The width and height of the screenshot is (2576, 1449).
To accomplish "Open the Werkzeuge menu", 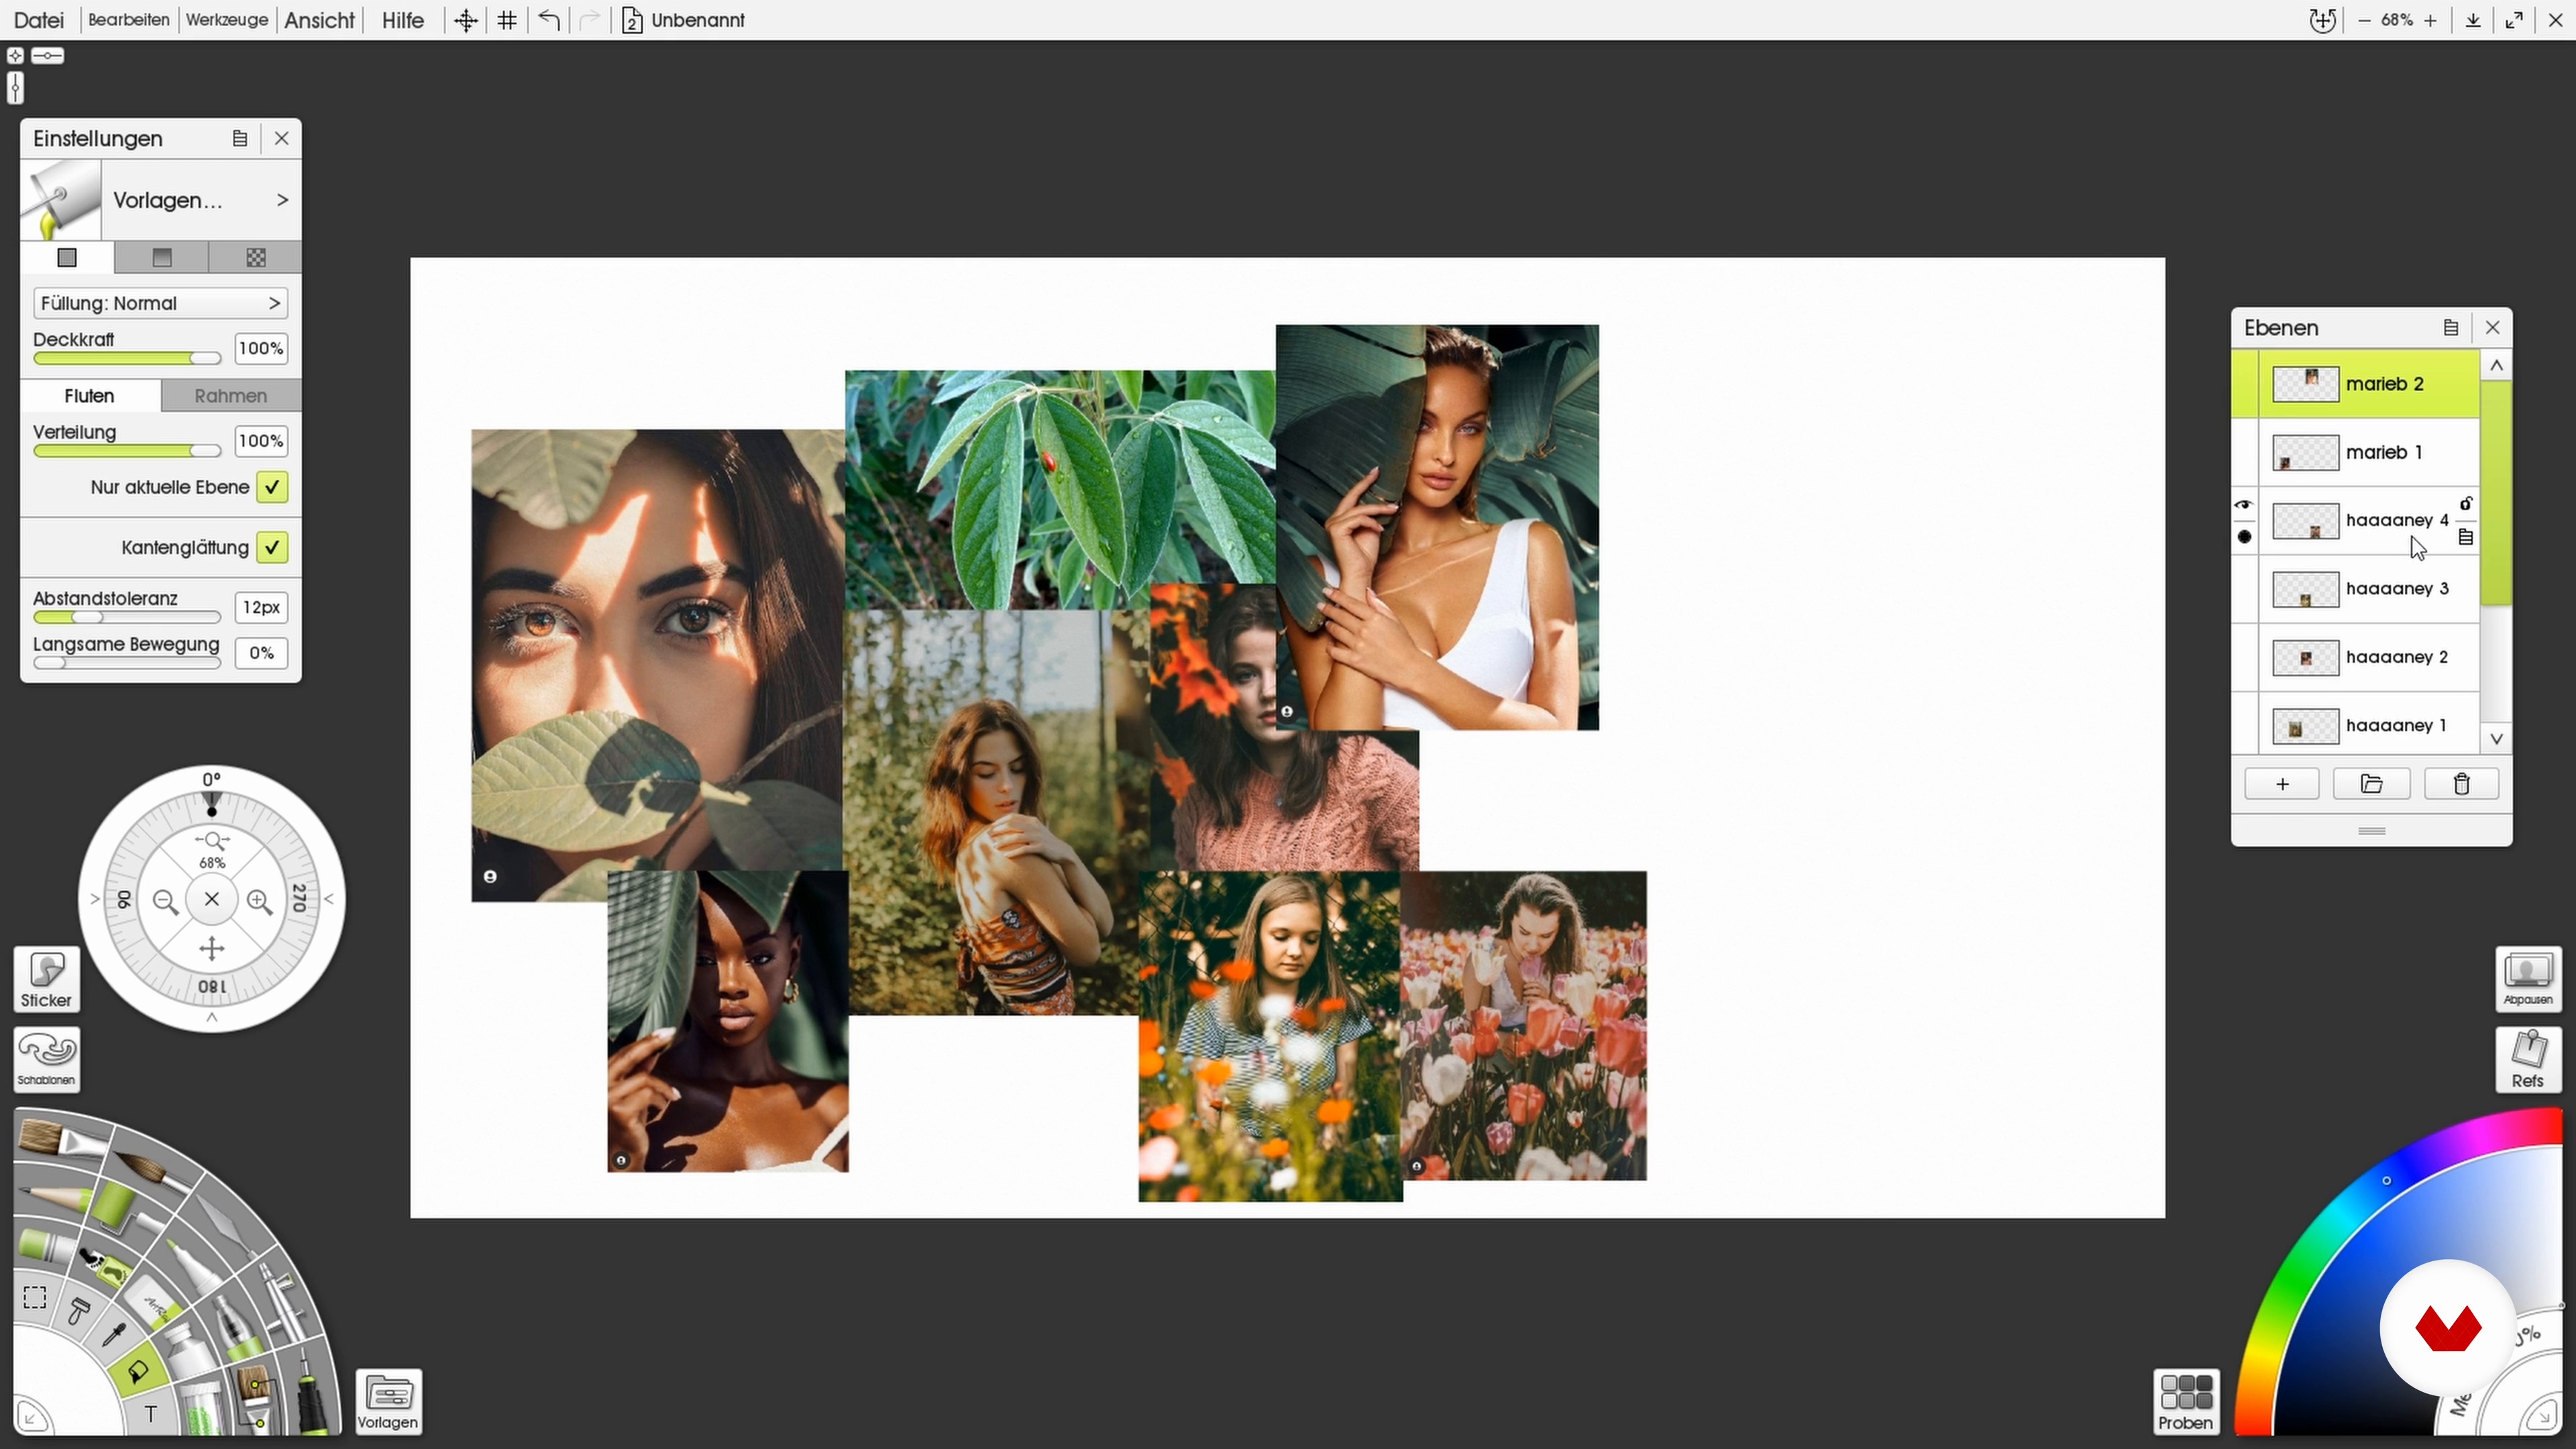I will (x=227, y=20).
